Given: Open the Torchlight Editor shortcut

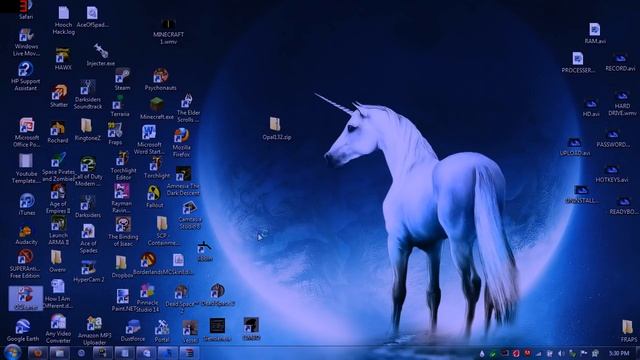Looking at the screenshot, I should pyautogui.click(x=123, y=165).
